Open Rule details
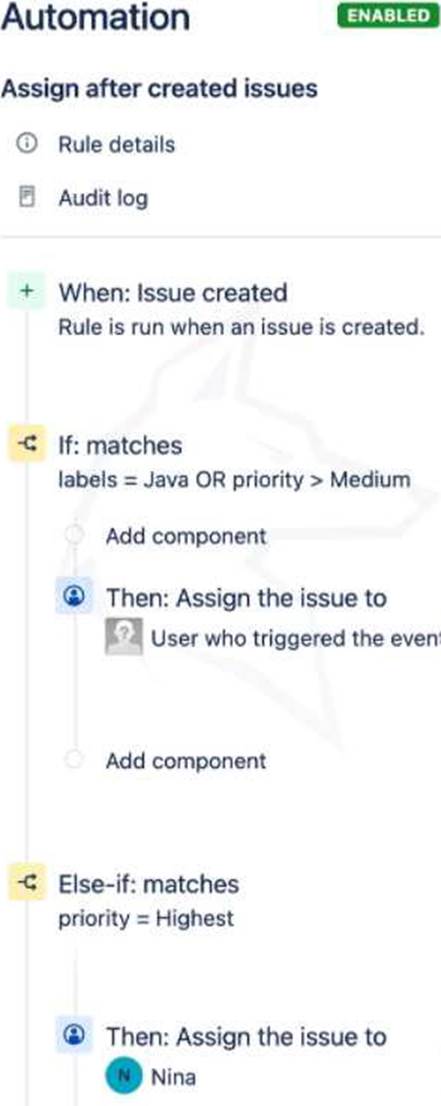 (116, 145)
